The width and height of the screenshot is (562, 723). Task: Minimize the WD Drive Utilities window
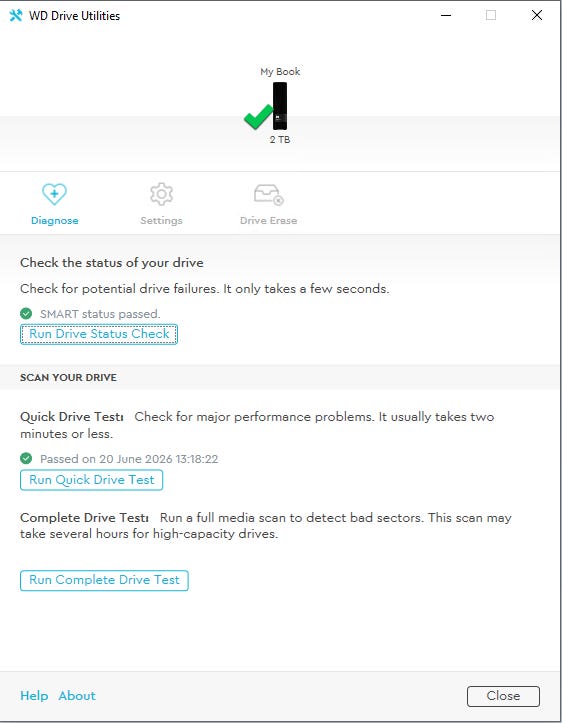point(446,15)
